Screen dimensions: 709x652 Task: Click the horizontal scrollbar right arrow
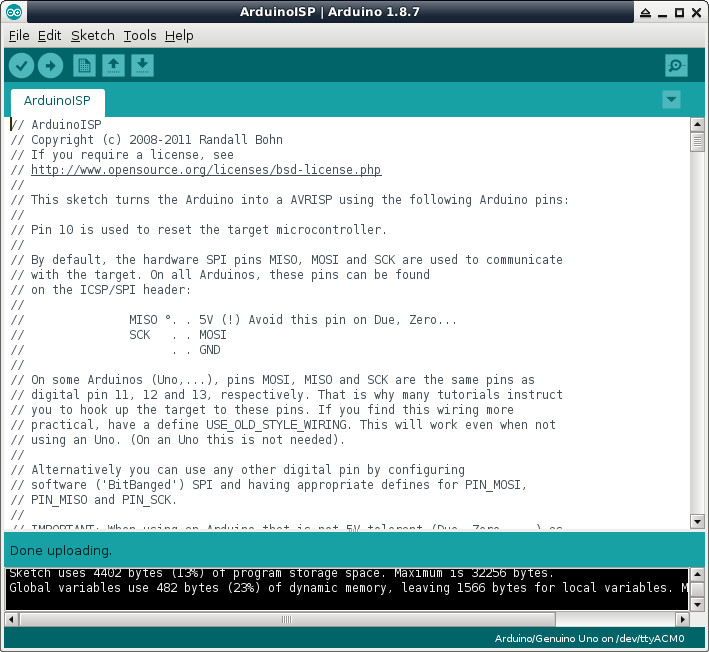click(x=682, y=619)
